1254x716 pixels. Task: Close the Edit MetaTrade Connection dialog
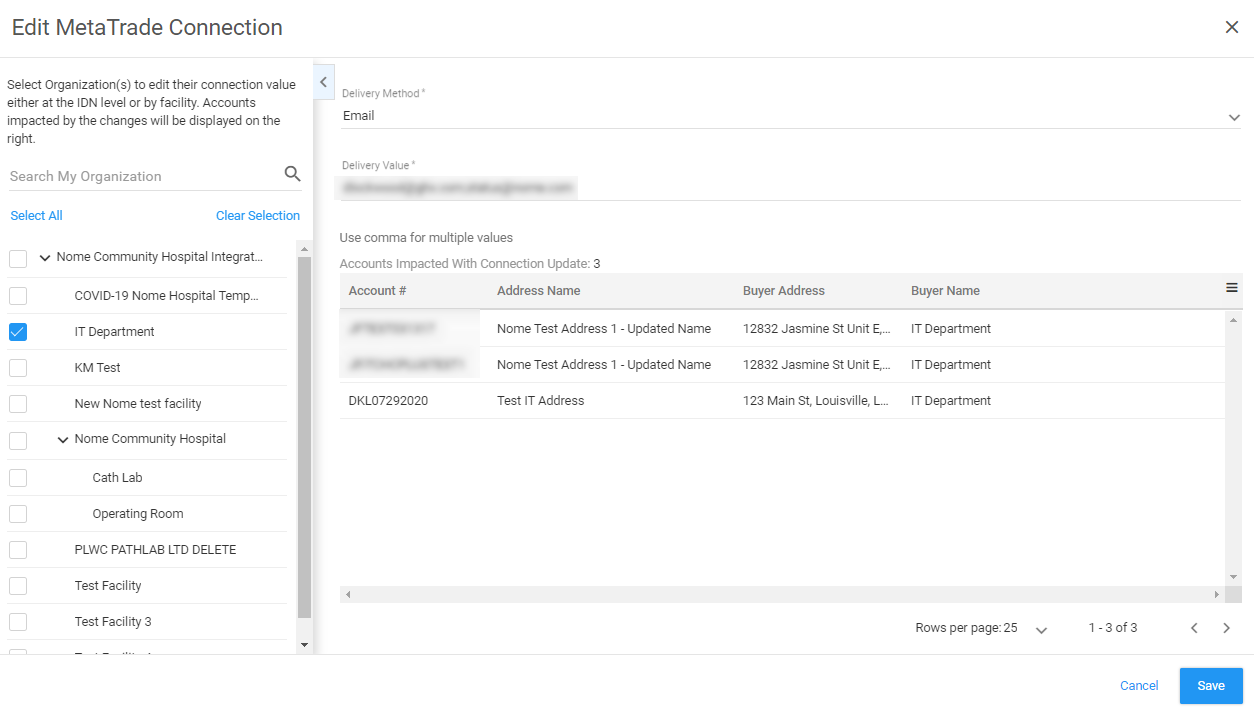click(1232, 27)
